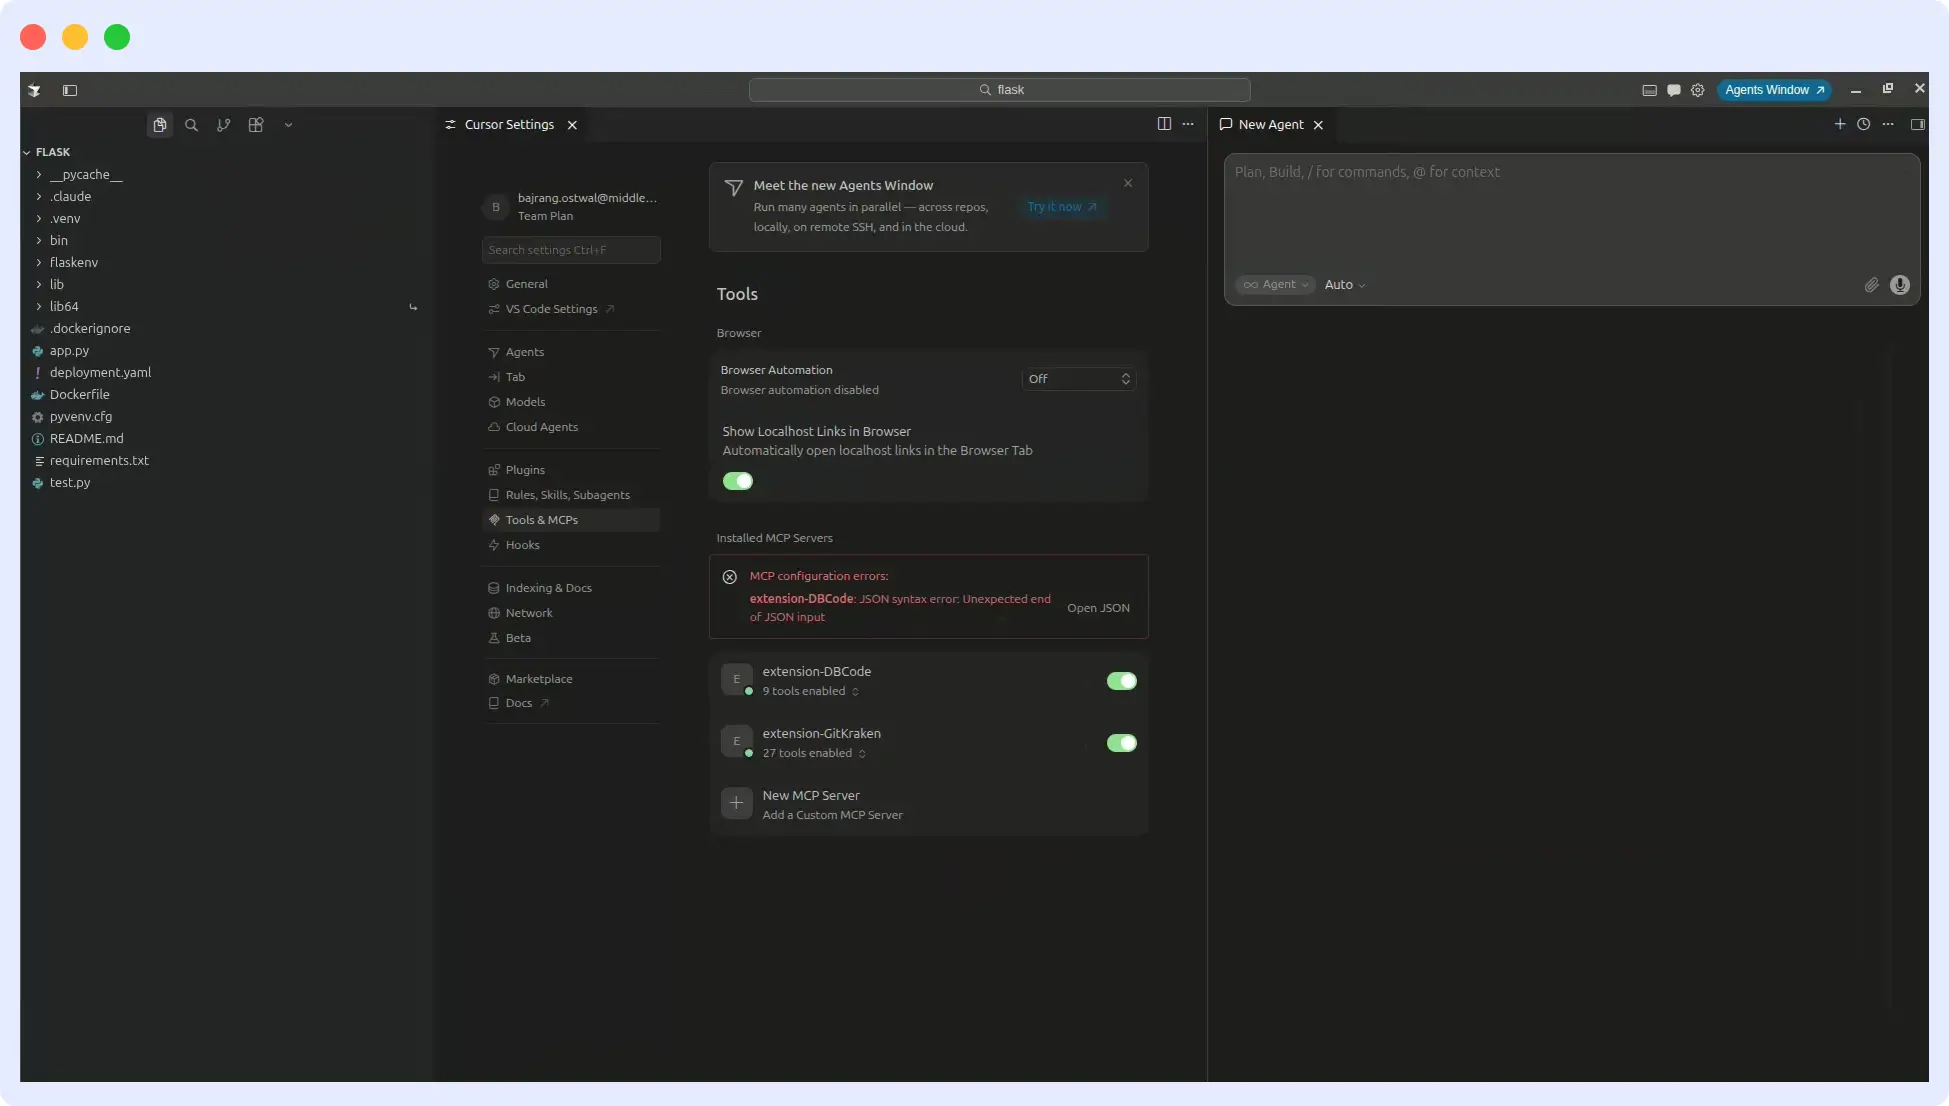Click the Cursor logo icon in title bar
Viewport: 1949px width, 1106px height.
pos(35,90)
